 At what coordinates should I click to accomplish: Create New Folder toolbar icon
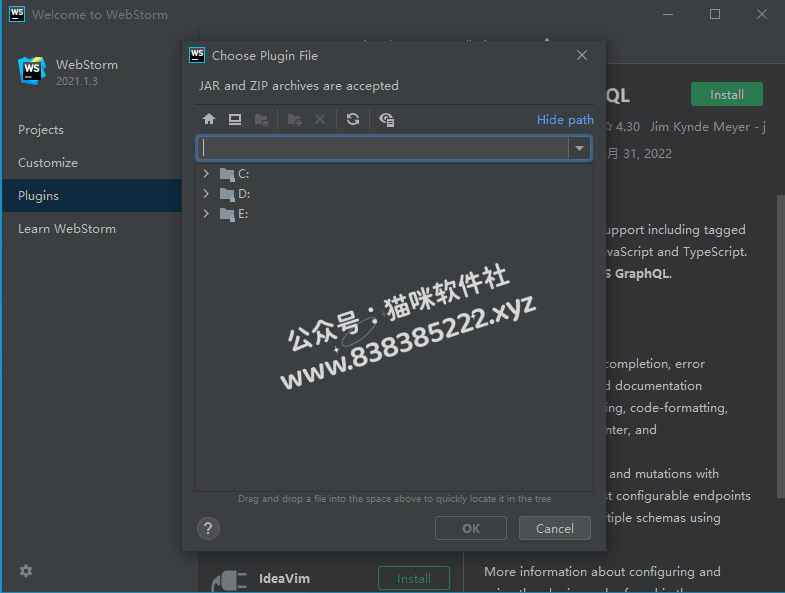(294, 119)
